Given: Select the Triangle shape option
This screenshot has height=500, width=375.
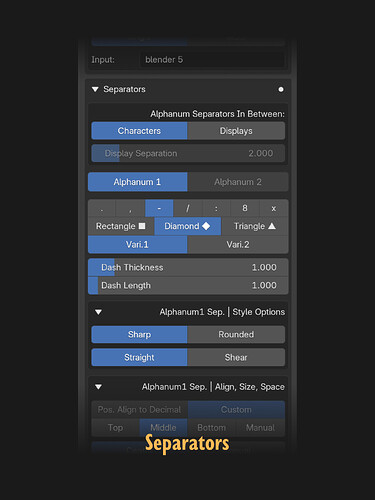Looking at the screenshot, I should pos(255,226).
